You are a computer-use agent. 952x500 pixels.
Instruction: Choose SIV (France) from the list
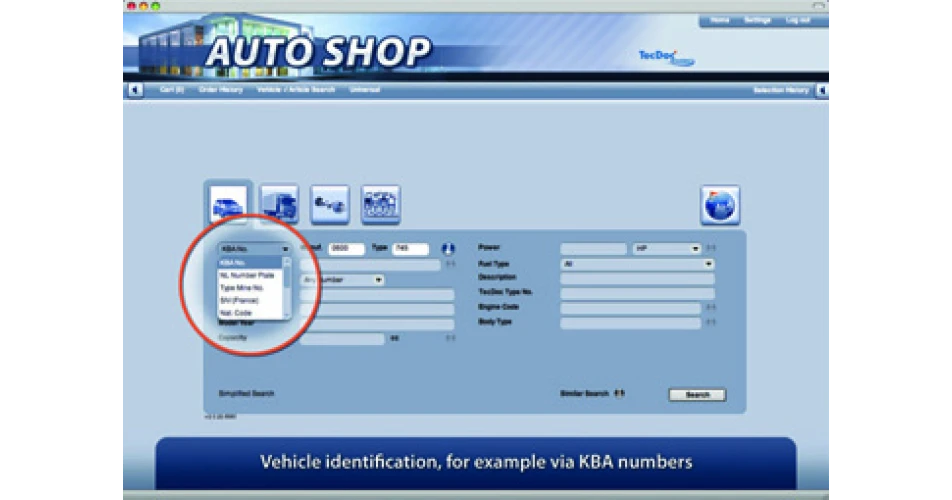[250, 300]
